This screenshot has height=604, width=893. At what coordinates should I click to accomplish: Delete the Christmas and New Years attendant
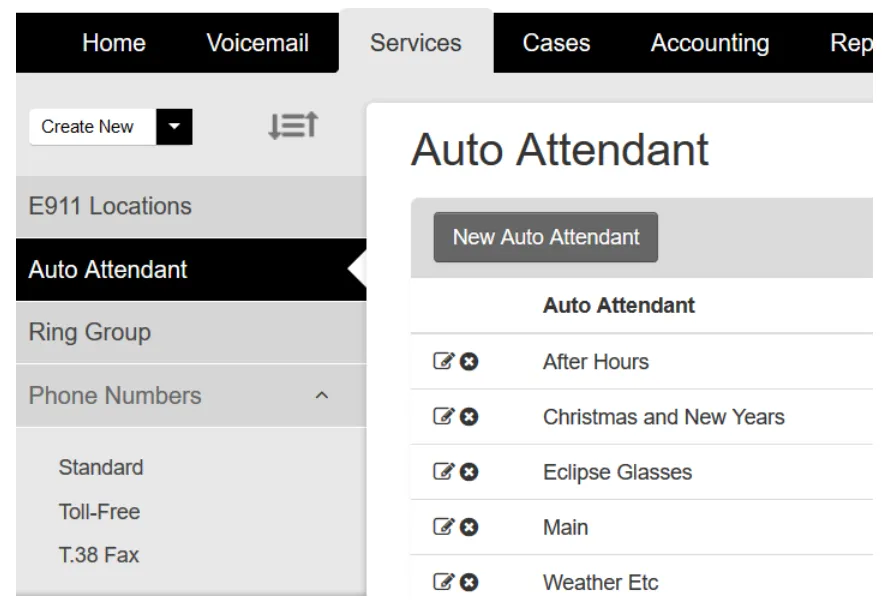(470, 417)
